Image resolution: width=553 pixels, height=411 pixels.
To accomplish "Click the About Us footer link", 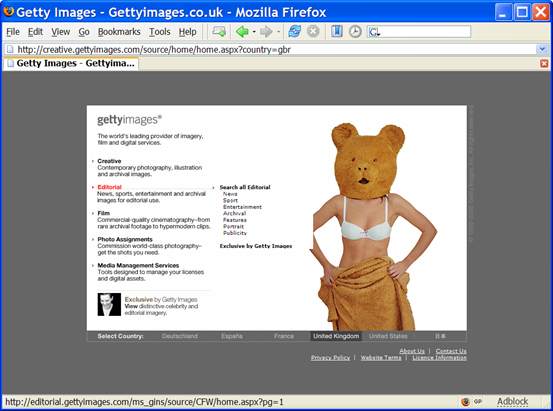I will click(x=412, y=351).
